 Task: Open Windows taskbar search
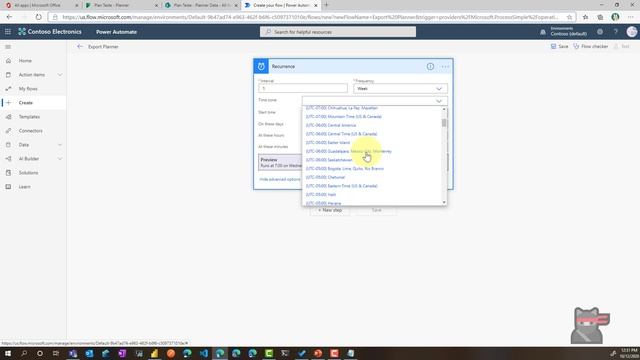[x=24, y=353]
